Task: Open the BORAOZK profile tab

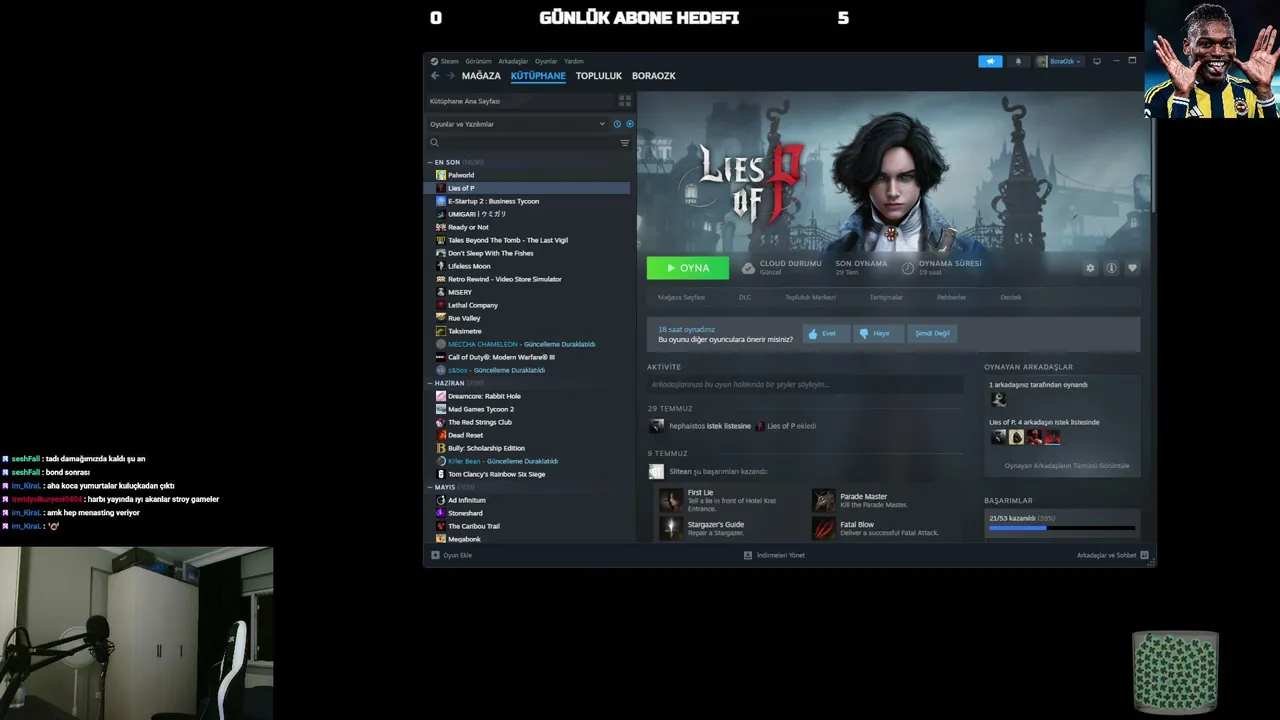Action: (654, 76)
